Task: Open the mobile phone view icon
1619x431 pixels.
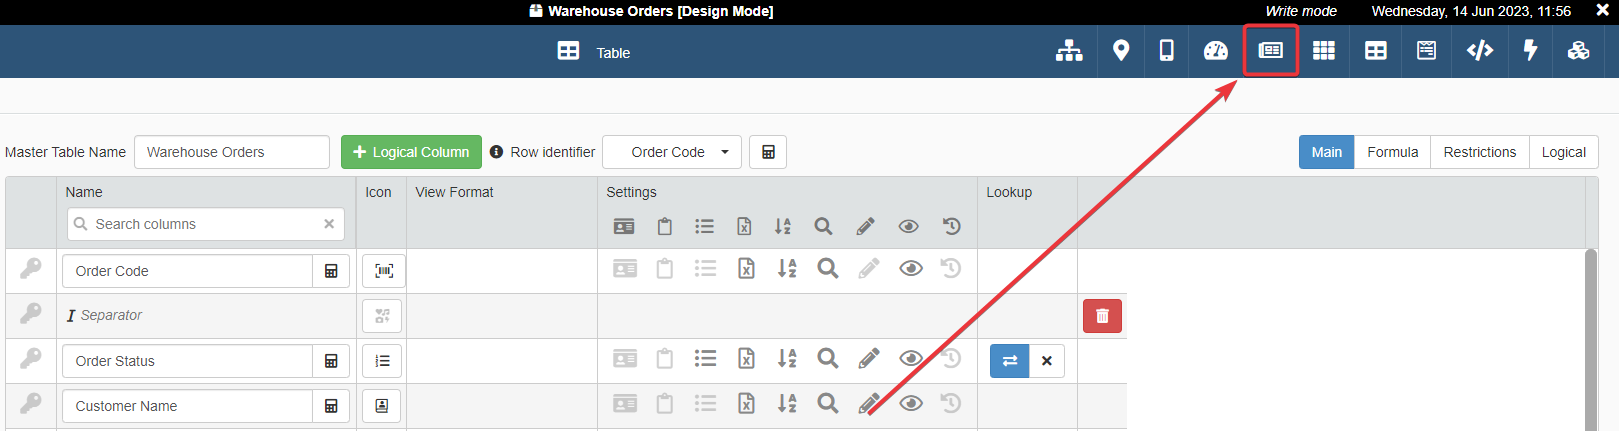Action: pyautogui.click(x=1166, y=51)
